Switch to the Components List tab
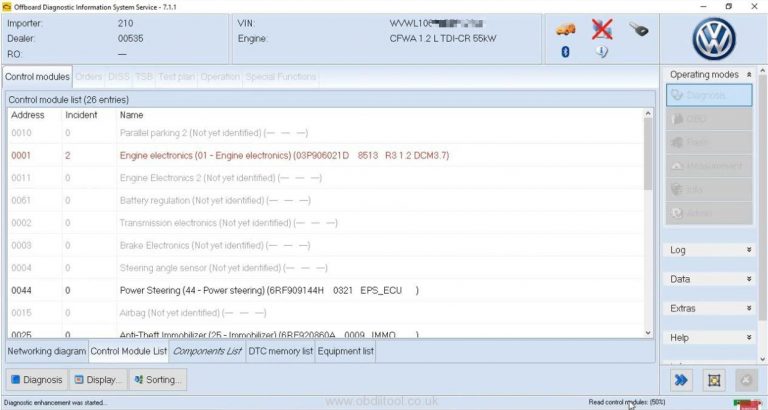 click(x=208, y=351)
